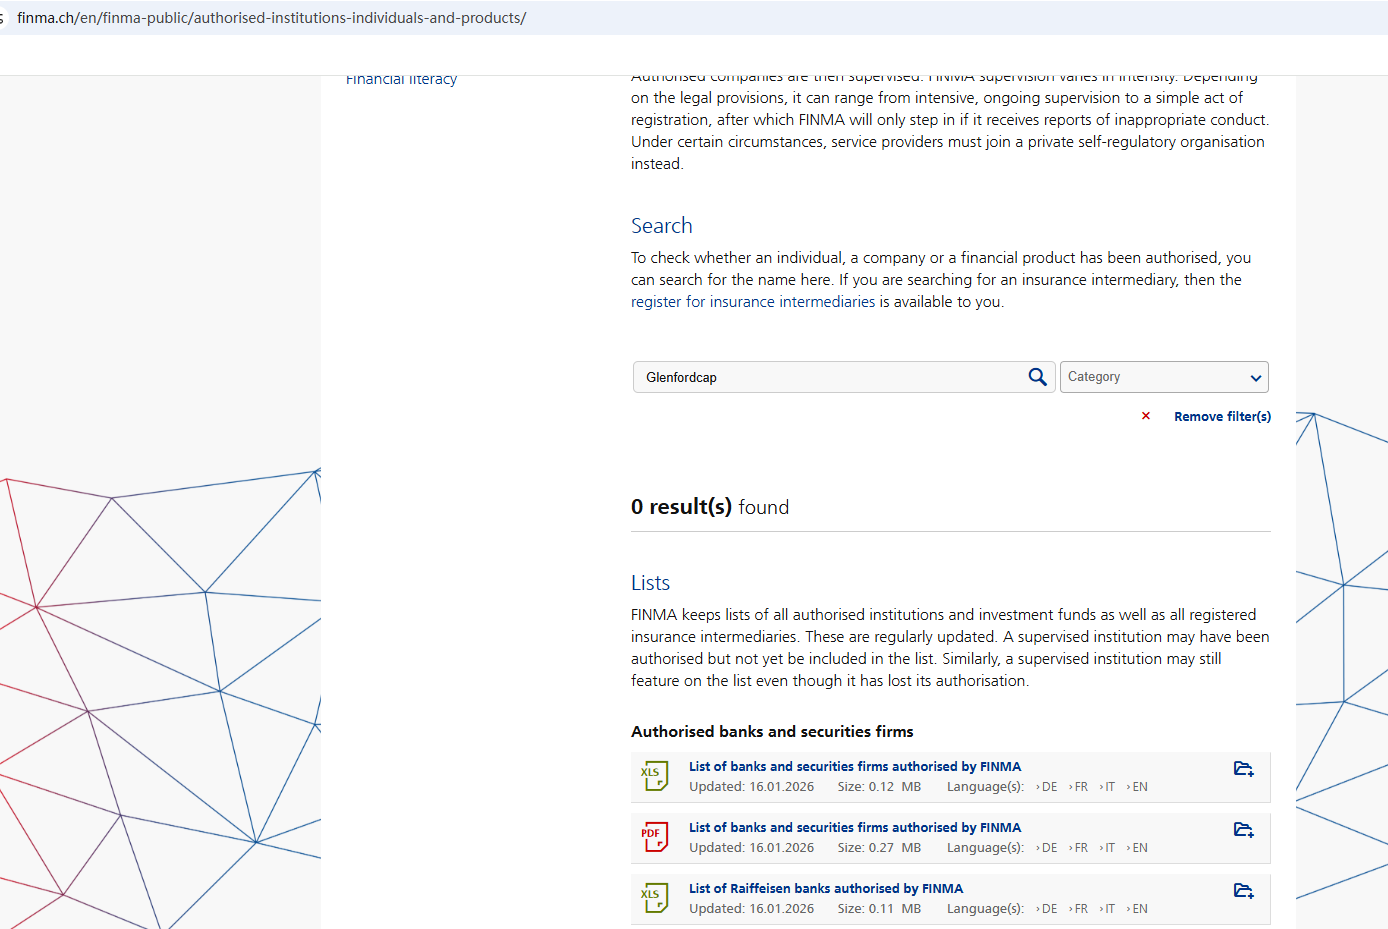
Task: Add PDF banks list to folder
Action: point(1243,830)
